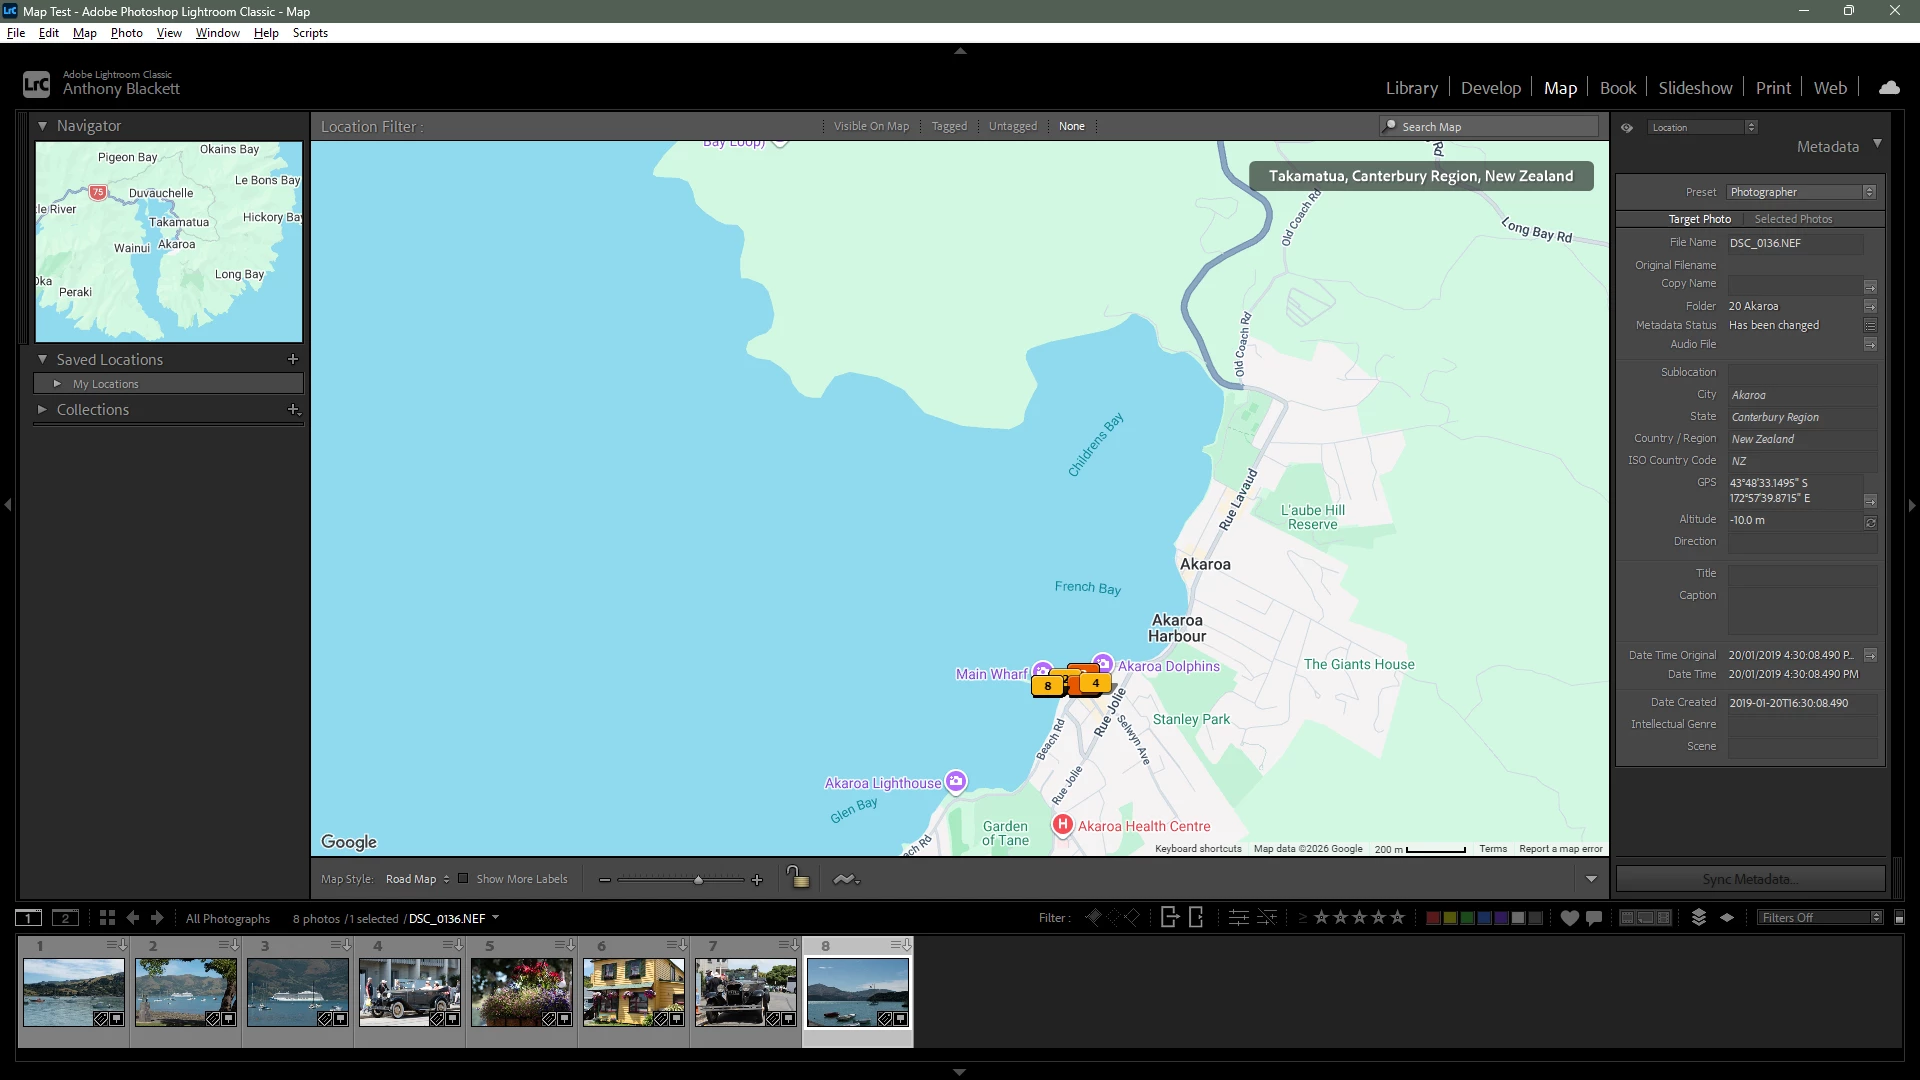Click Report a map error link

point(1560,849)
